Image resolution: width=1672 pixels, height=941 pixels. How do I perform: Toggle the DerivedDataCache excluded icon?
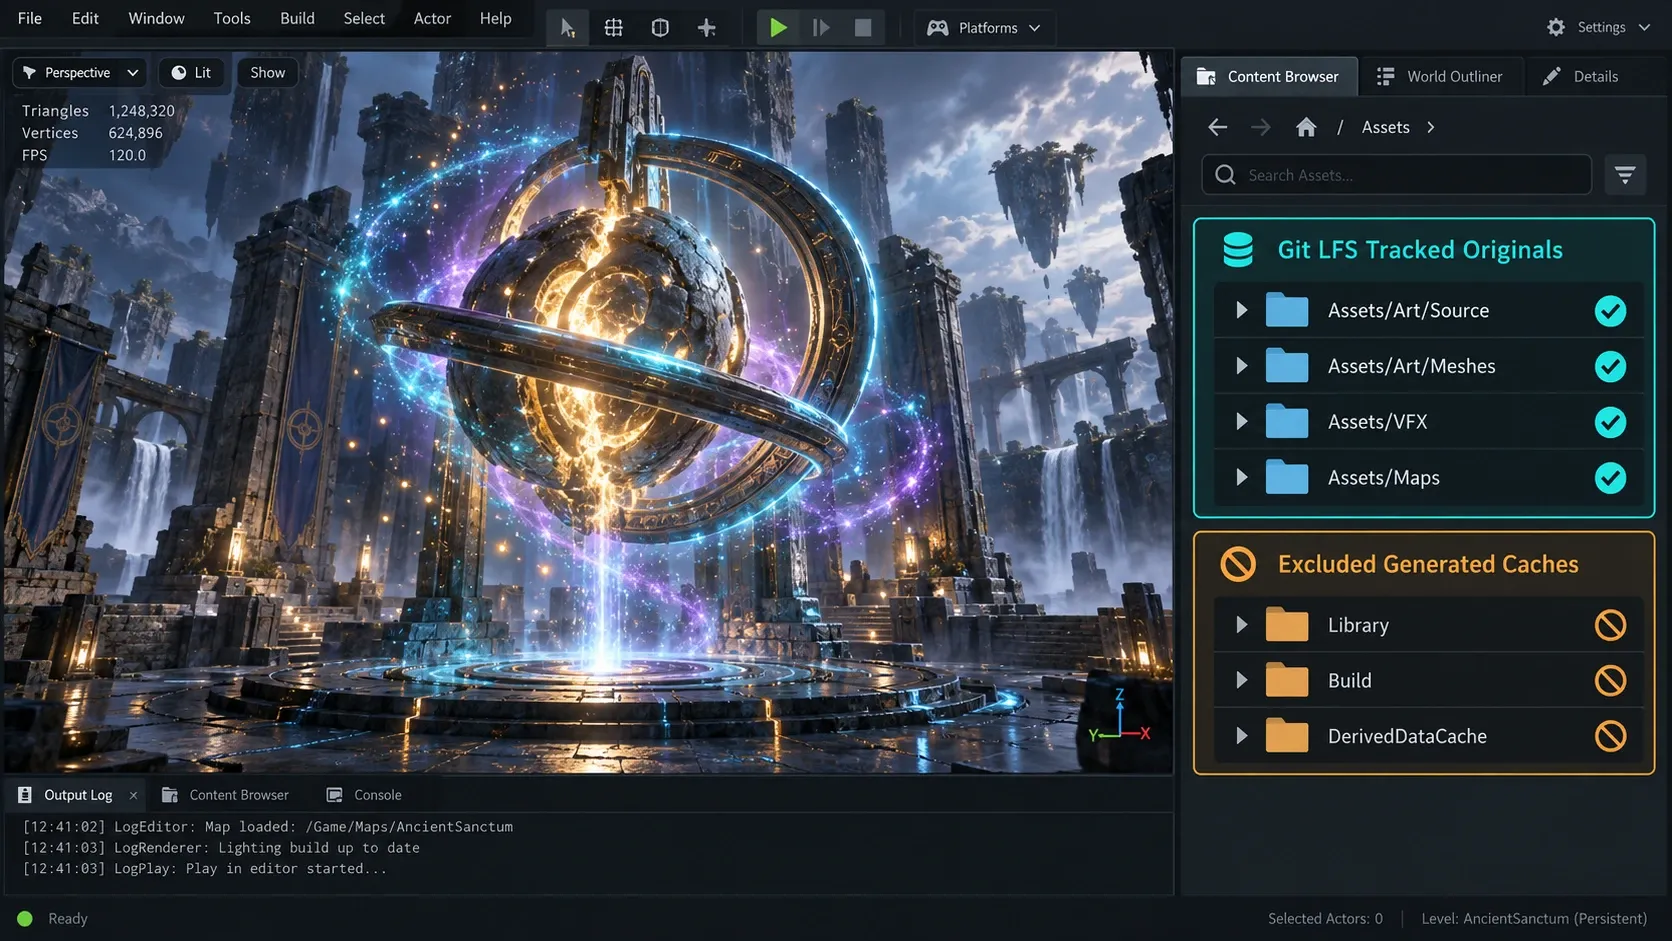[1610, 736]
